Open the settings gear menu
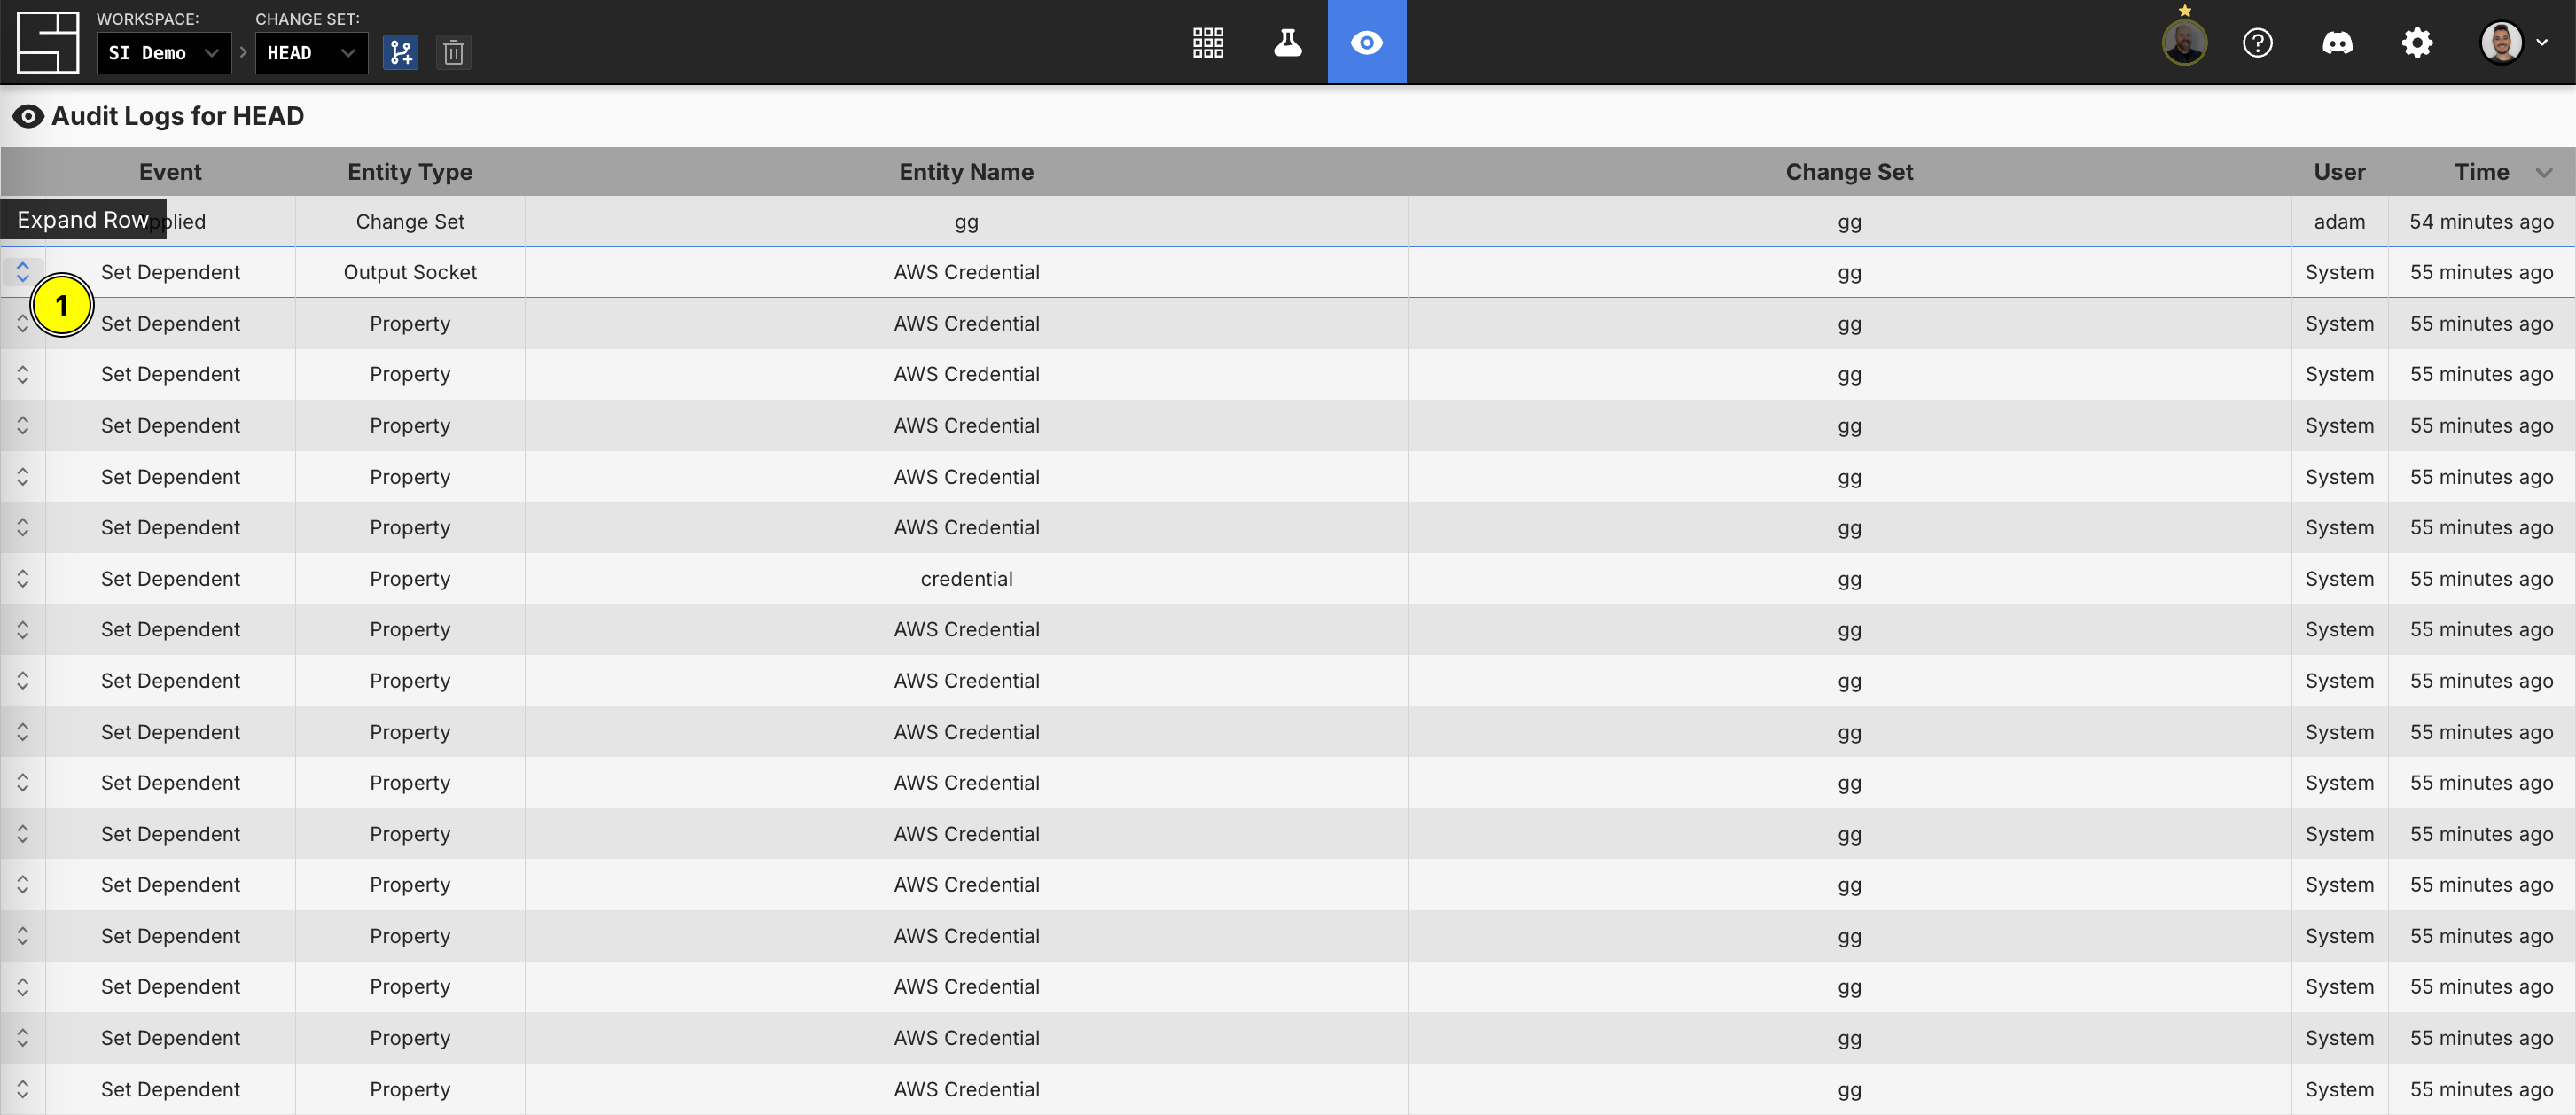This screenshot has width=2576, height=1115. pos(2416,43)
